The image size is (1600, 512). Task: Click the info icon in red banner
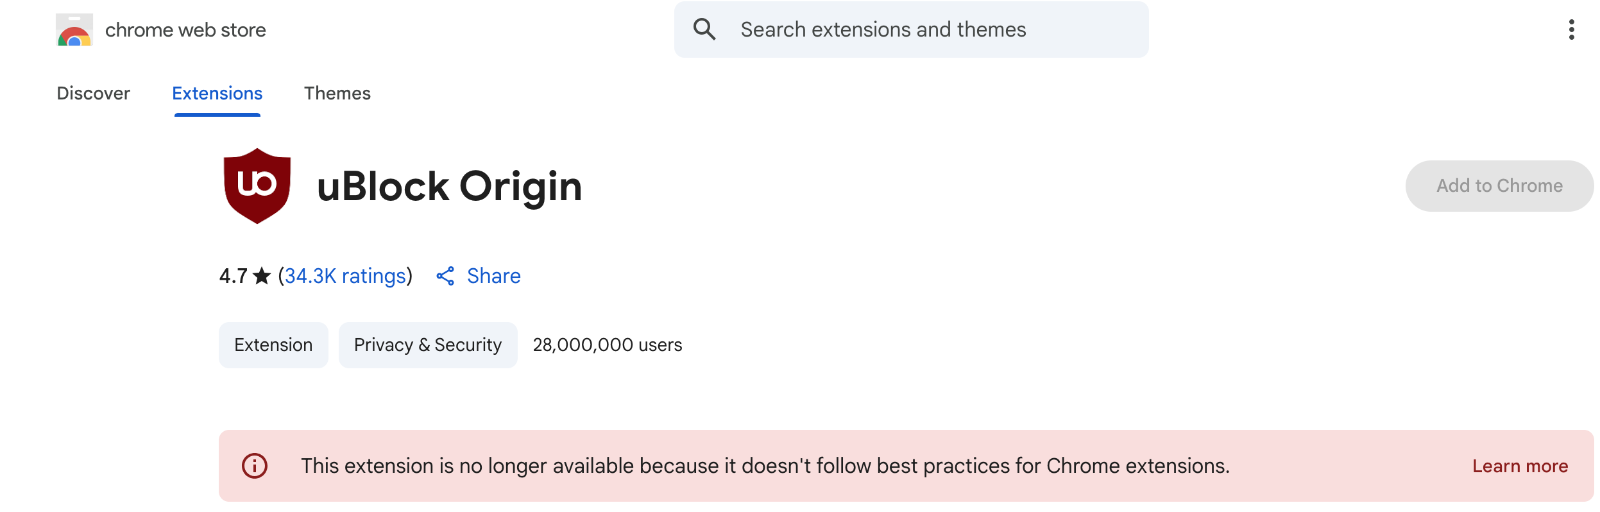(255, 466)
